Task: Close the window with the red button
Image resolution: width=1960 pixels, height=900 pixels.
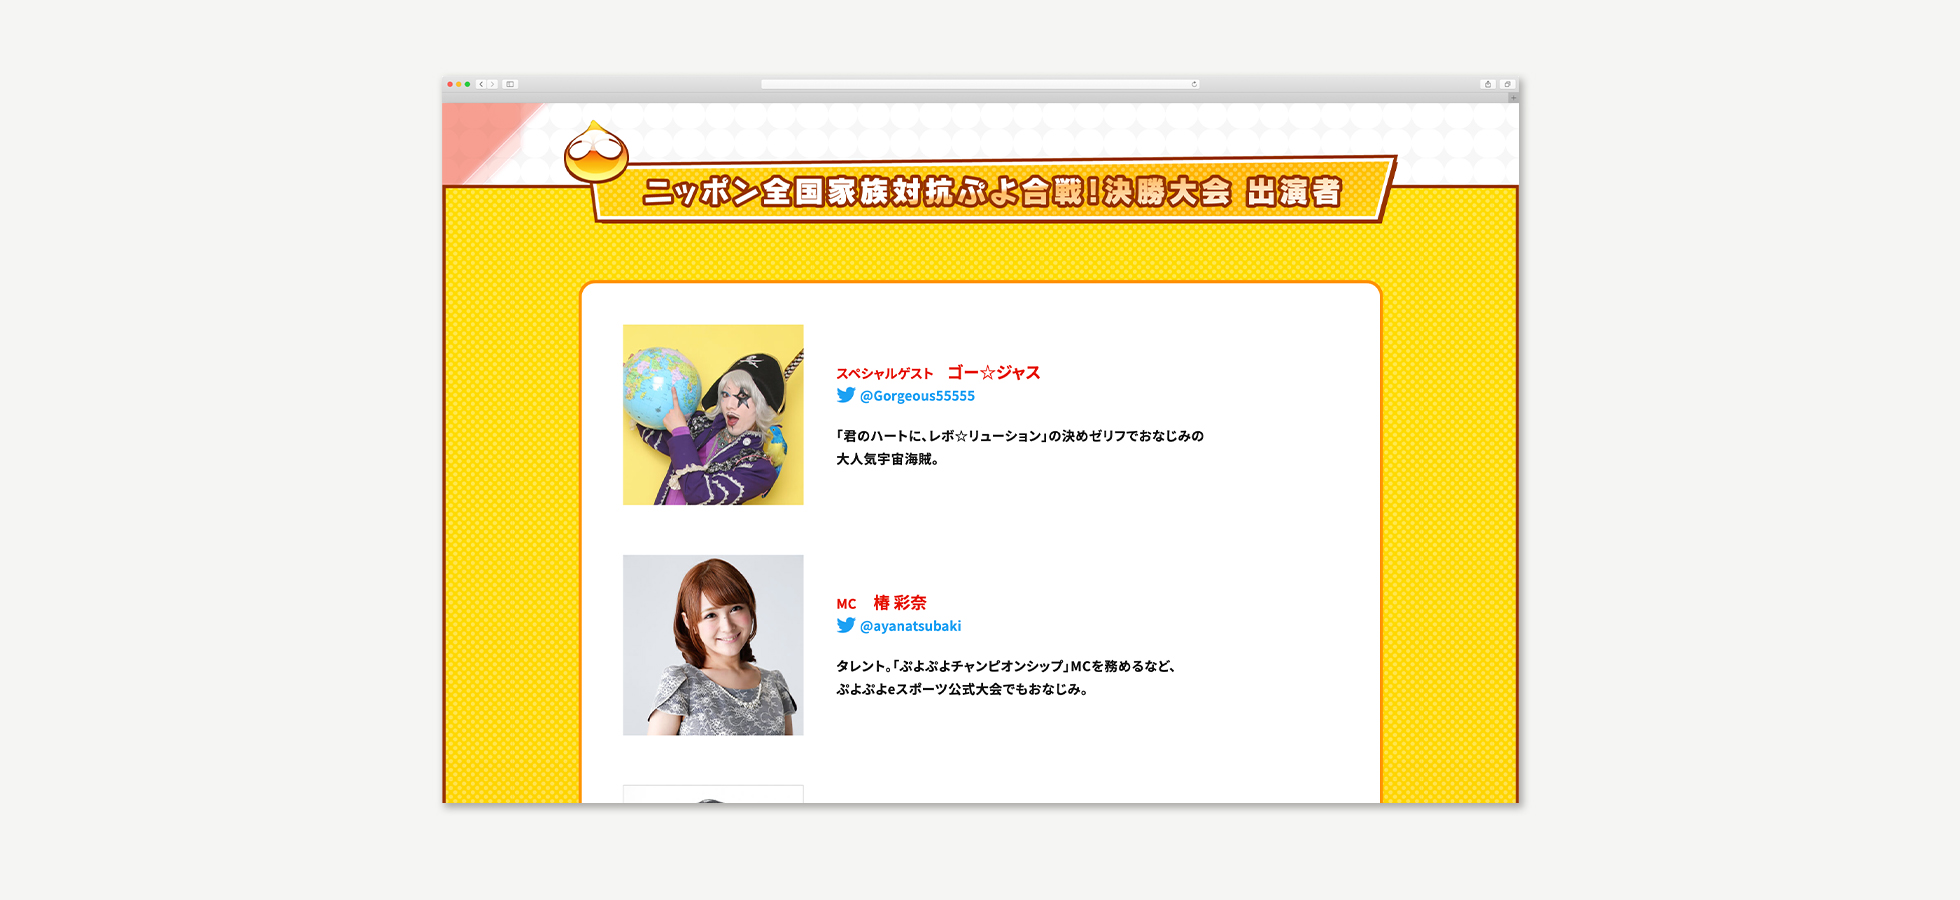Action: point(450,84)
